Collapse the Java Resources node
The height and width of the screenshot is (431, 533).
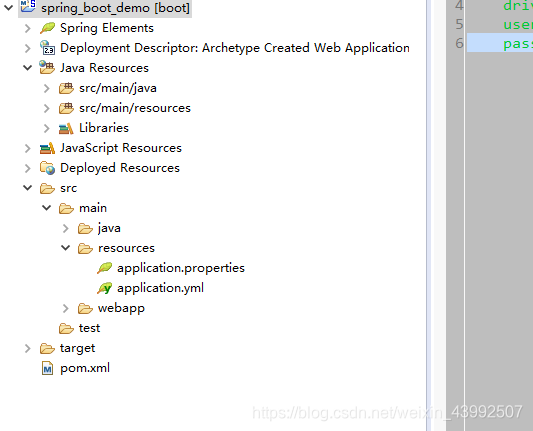tap(28, 68)
